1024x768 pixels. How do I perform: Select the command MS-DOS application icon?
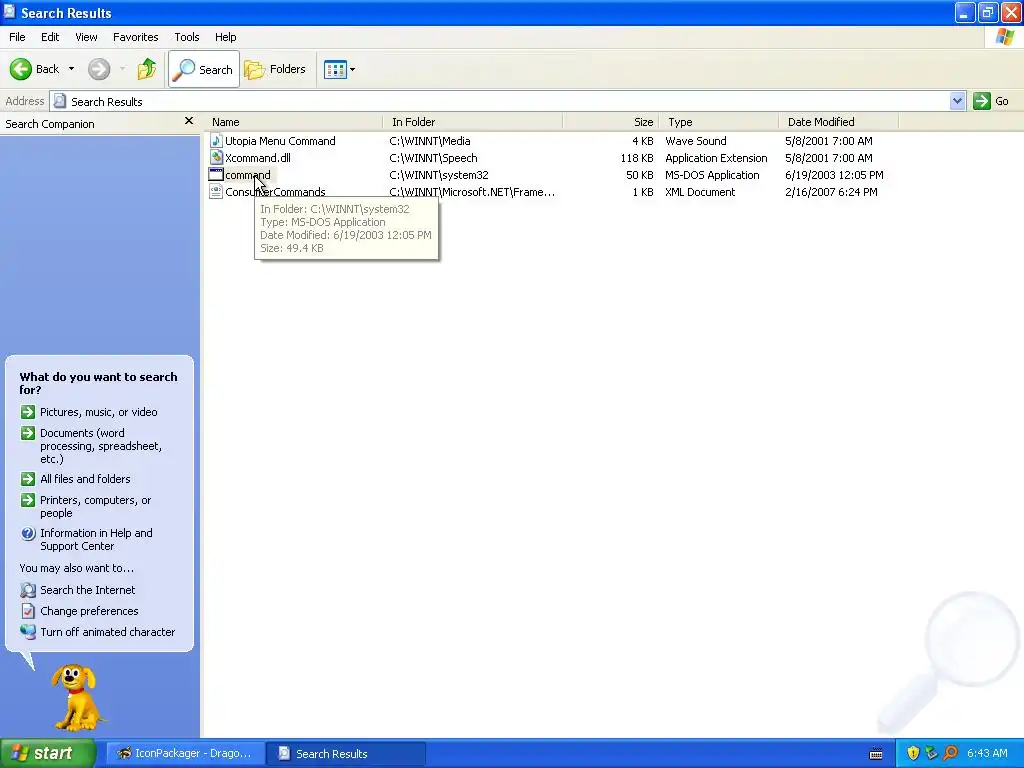[216, 174]
